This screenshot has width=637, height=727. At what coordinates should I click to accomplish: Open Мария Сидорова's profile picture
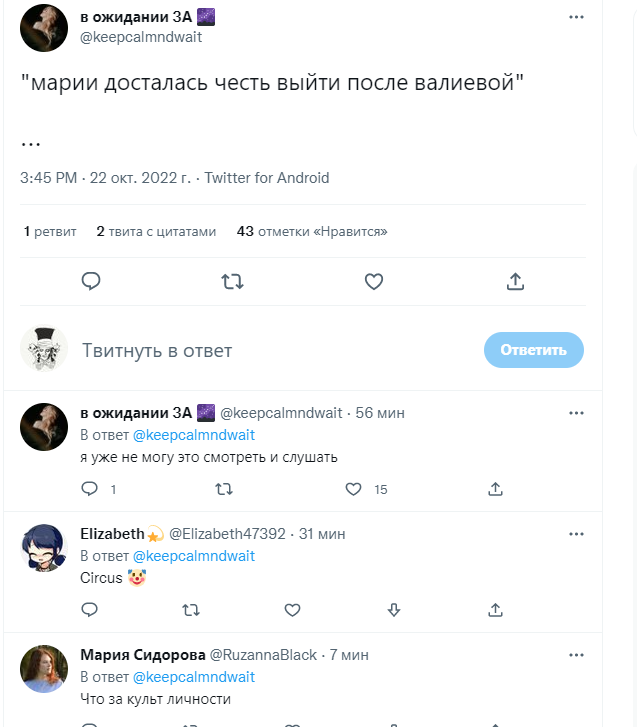pyautogui.click(x=44, y=669)
